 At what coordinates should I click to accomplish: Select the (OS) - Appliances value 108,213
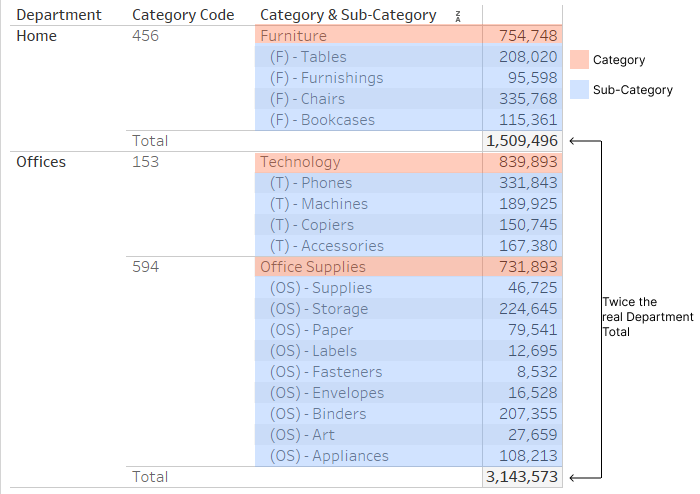point(528,456)
